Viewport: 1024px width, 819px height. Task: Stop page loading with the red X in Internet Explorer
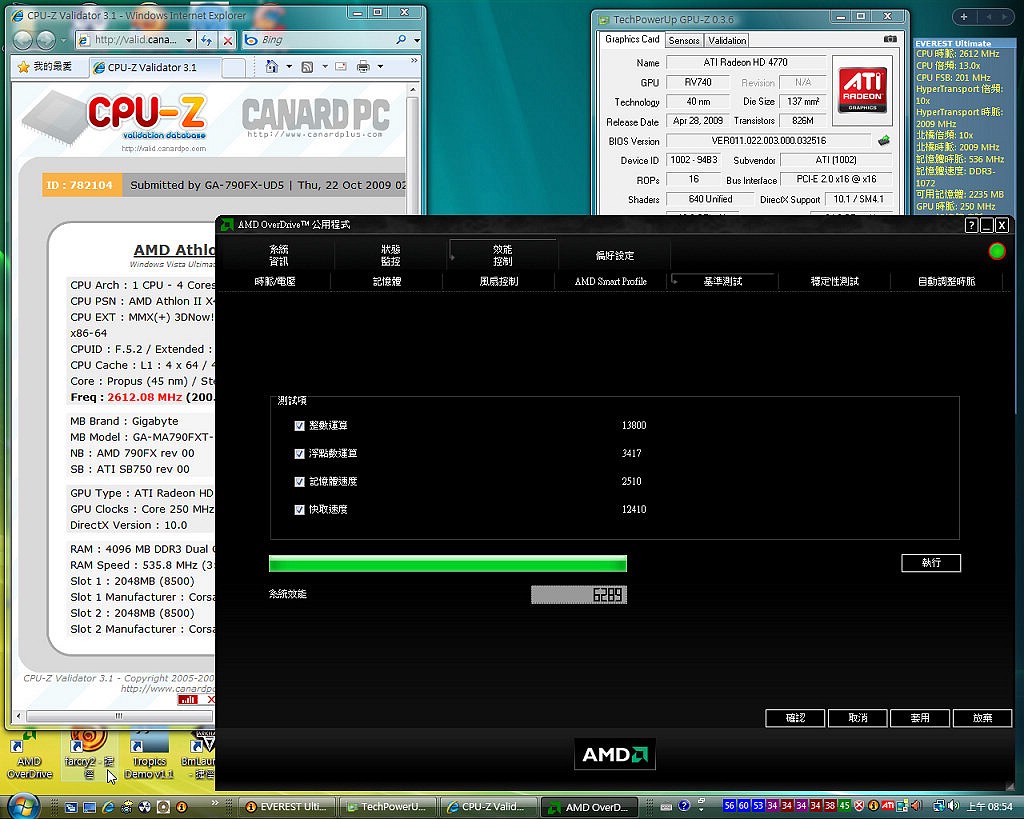(227, 40)
